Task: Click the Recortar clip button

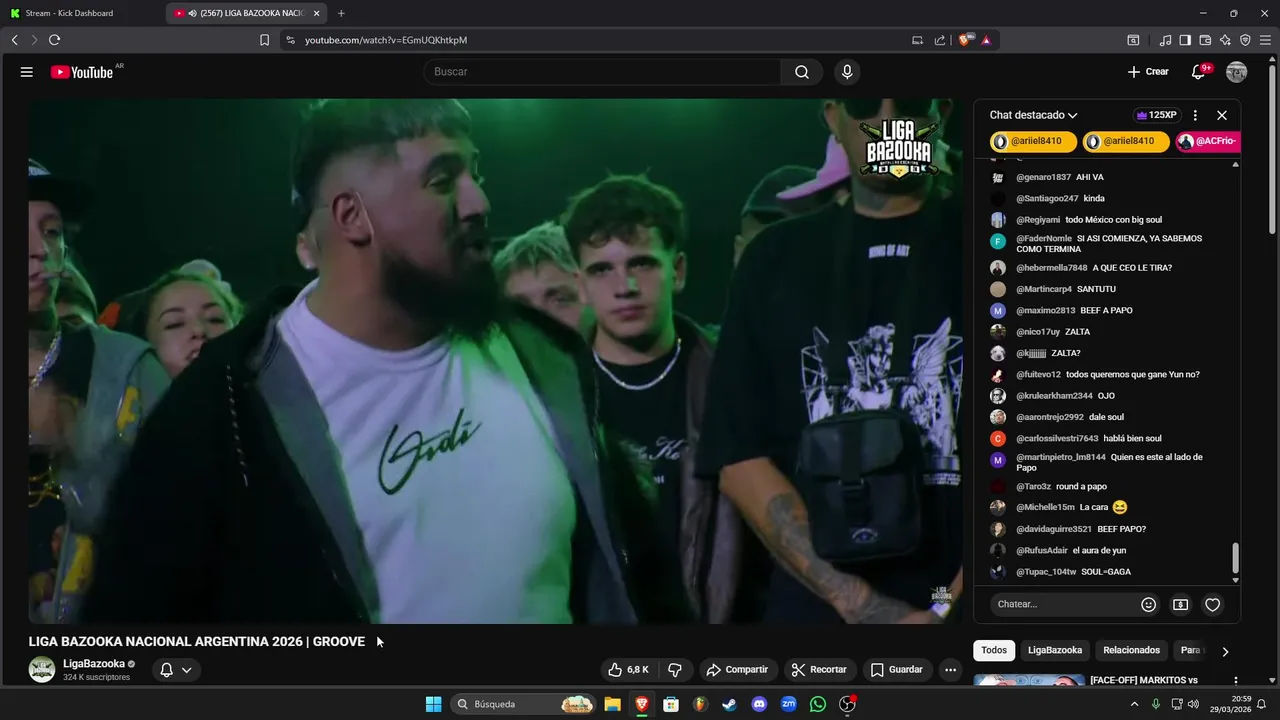Action: 819,670
